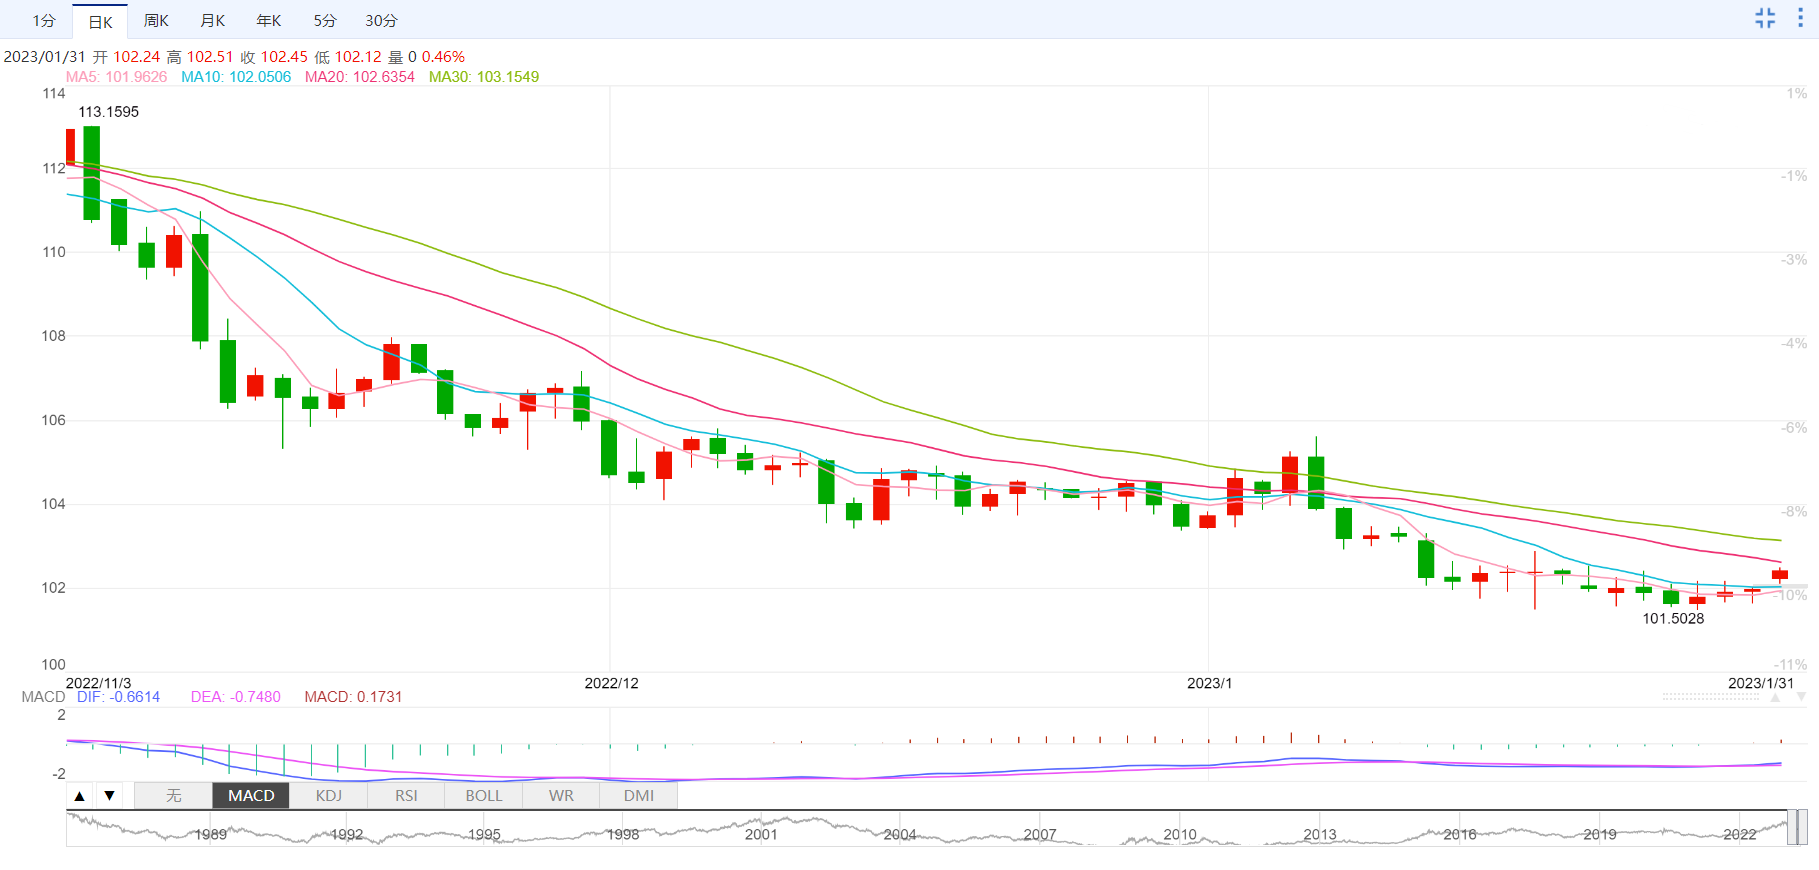1819x870 pixels.
Task: Show the 5分 five-minute chart
Action: [325, 21]
